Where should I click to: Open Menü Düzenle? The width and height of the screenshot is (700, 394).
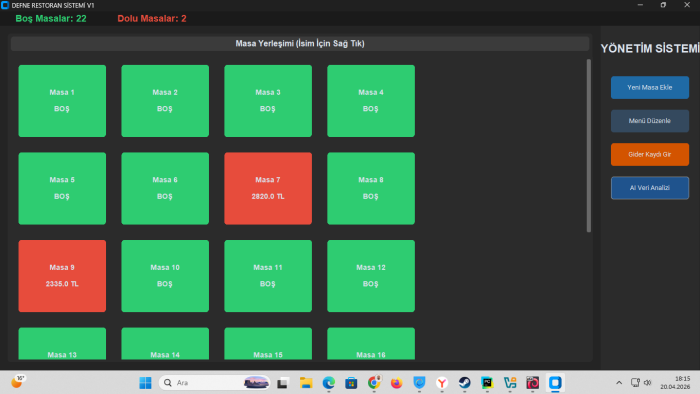pos(650,121)
